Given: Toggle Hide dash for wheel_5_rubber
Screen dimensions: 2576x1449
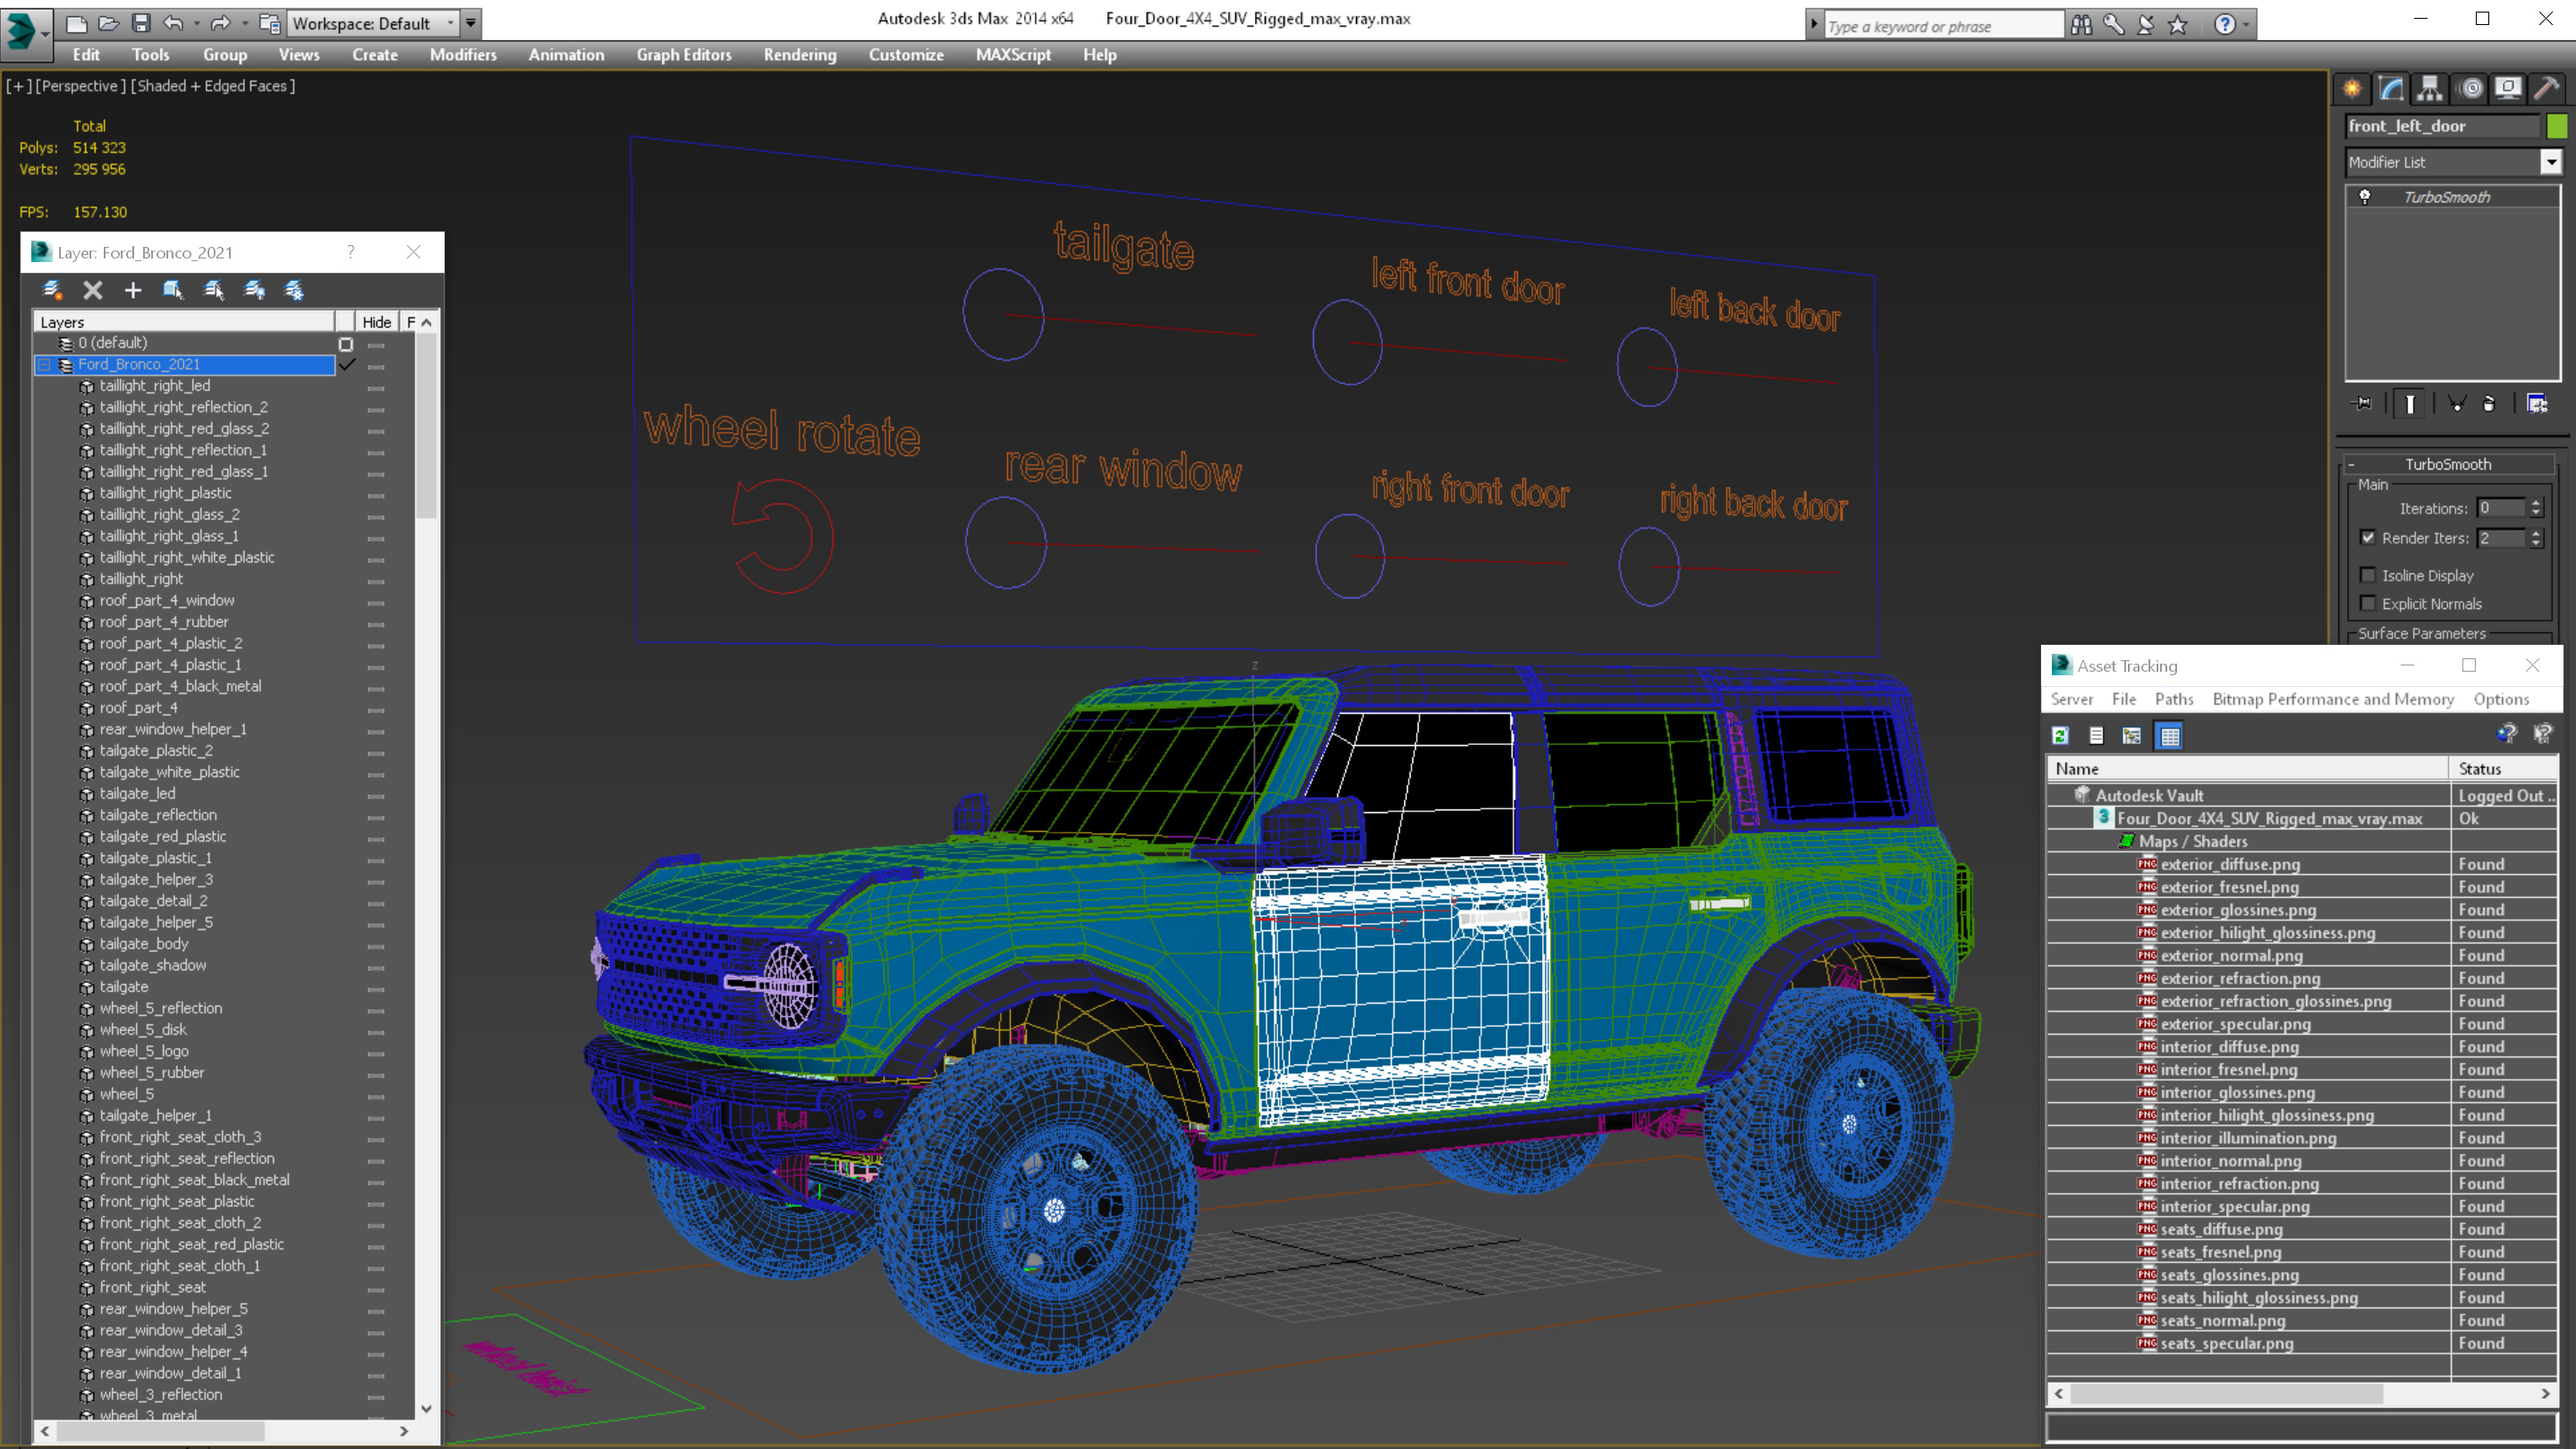Looking at the screenshot, I should (x=376, y=1075).
